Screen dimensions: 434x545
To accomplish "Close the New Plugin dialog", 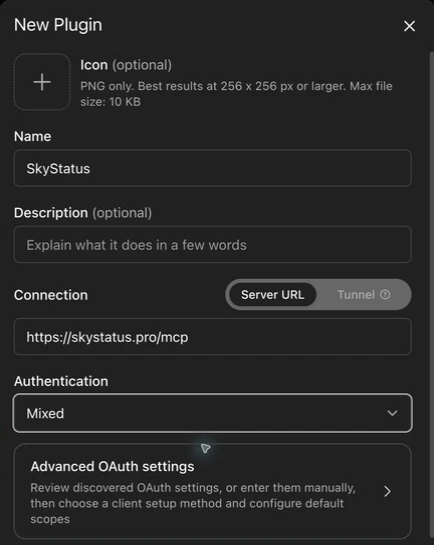I will point(409,26).
